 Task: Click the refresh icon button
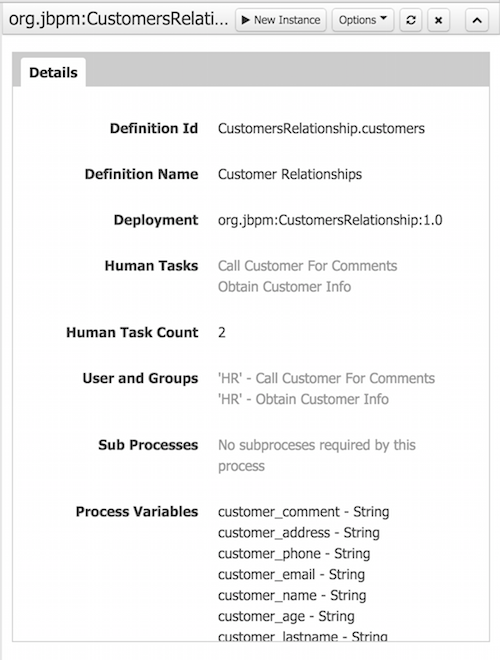pos(411,20)
